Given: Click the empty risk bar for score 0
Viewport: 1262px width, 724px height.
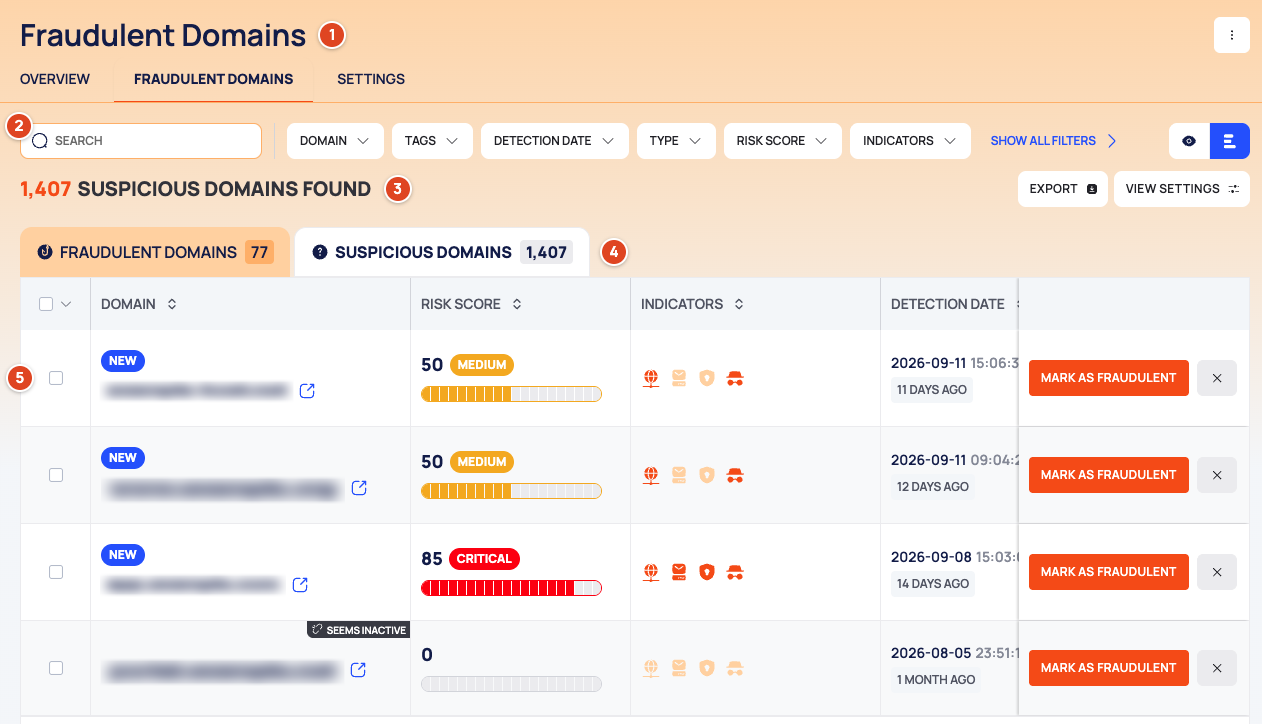Looking at the screenshot, I should point(511,685).
